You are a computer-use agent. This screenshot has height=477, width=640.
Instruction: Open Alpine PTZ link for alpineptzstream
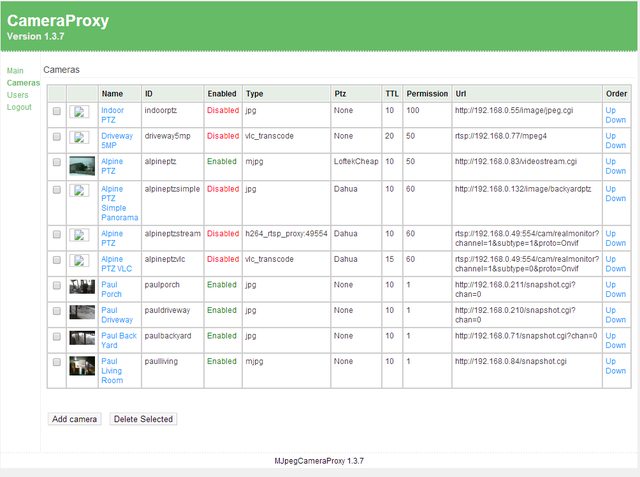[112, 238]
